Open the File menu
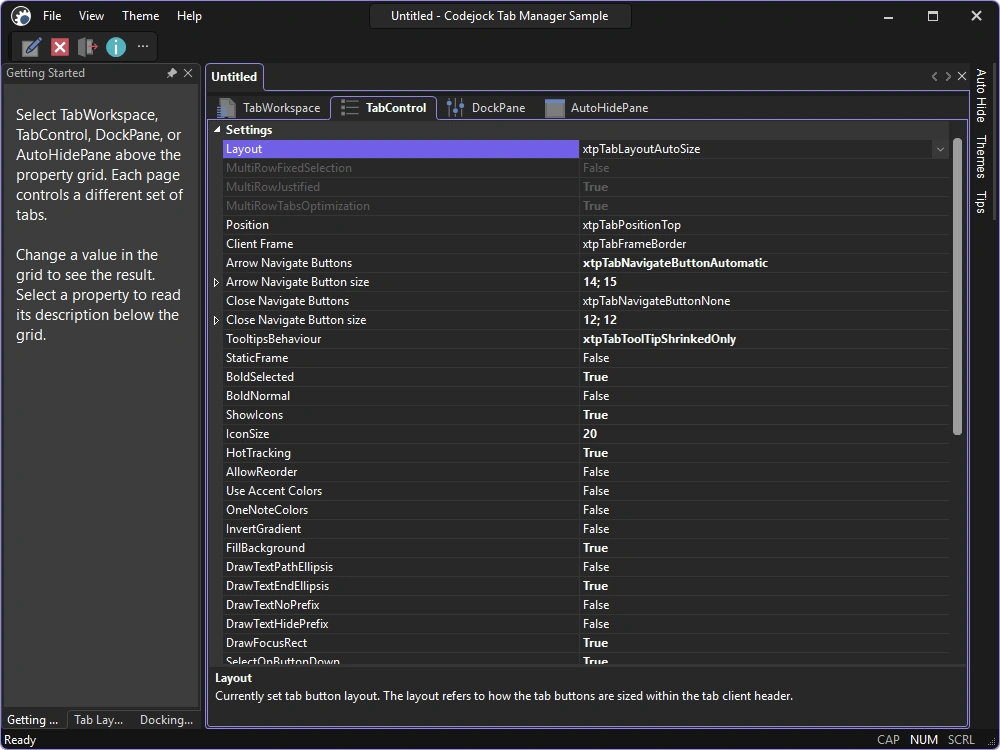 pyautogui.click(x=52, y=16)
